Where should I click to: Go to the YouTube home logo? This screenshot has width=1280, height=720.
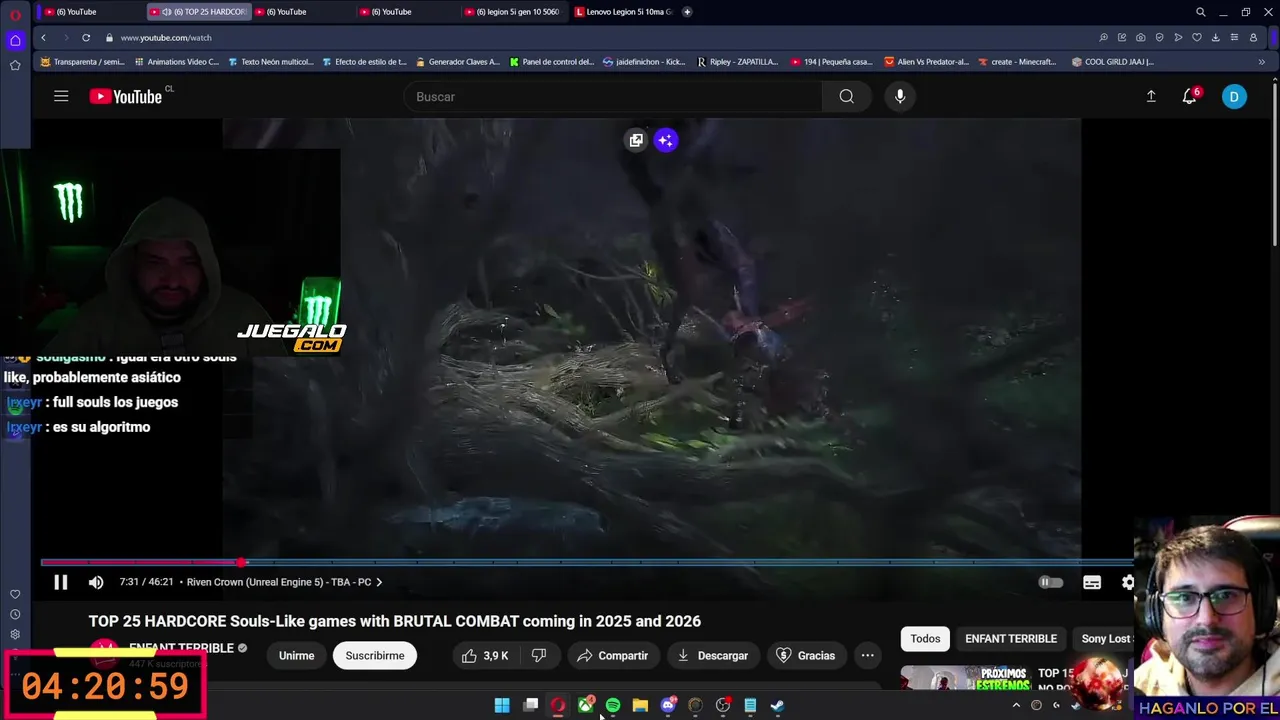pos(125,96)
